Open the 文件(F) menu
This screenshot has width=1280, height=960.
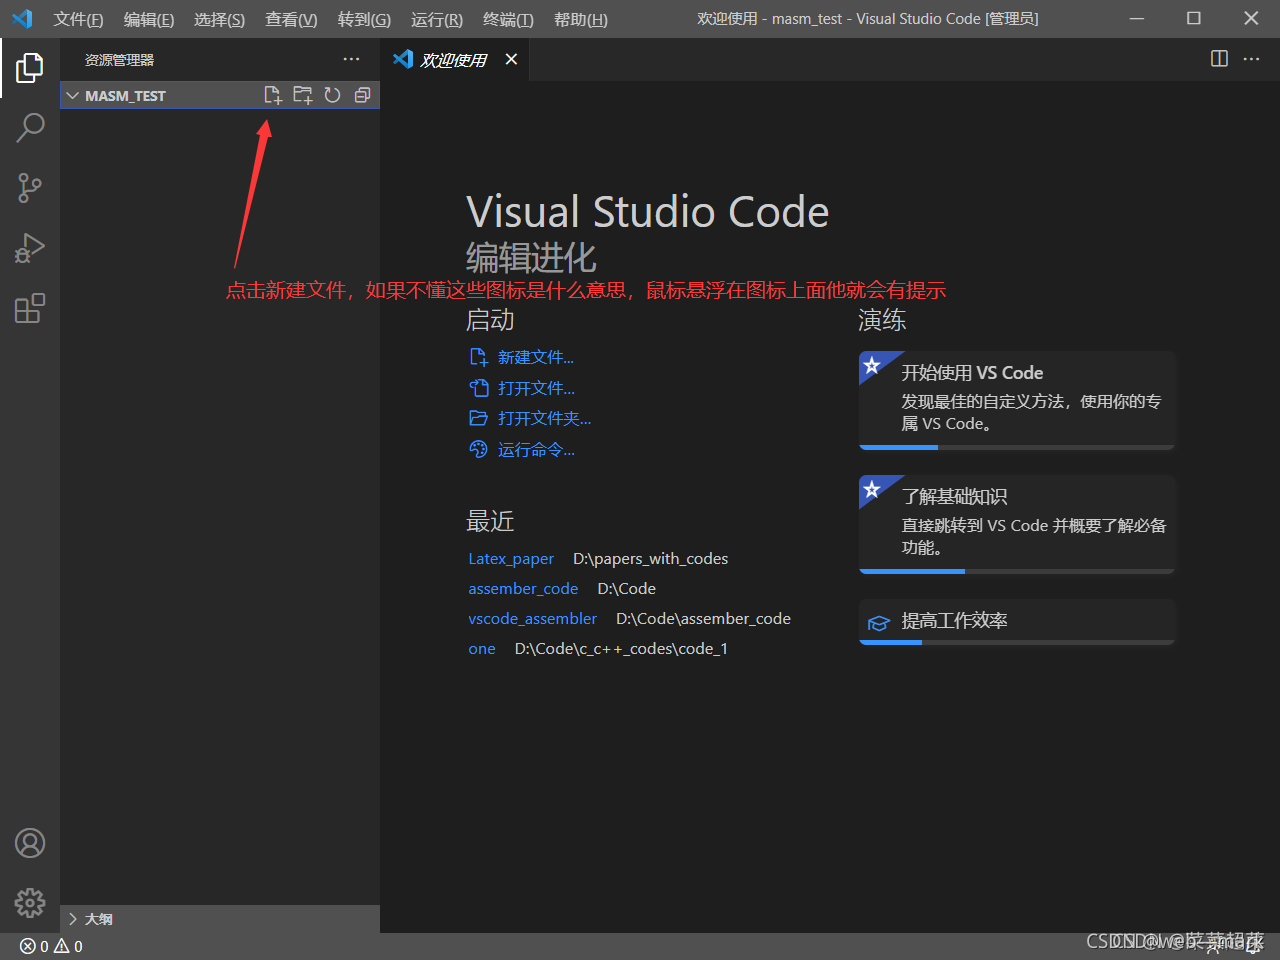78,19
